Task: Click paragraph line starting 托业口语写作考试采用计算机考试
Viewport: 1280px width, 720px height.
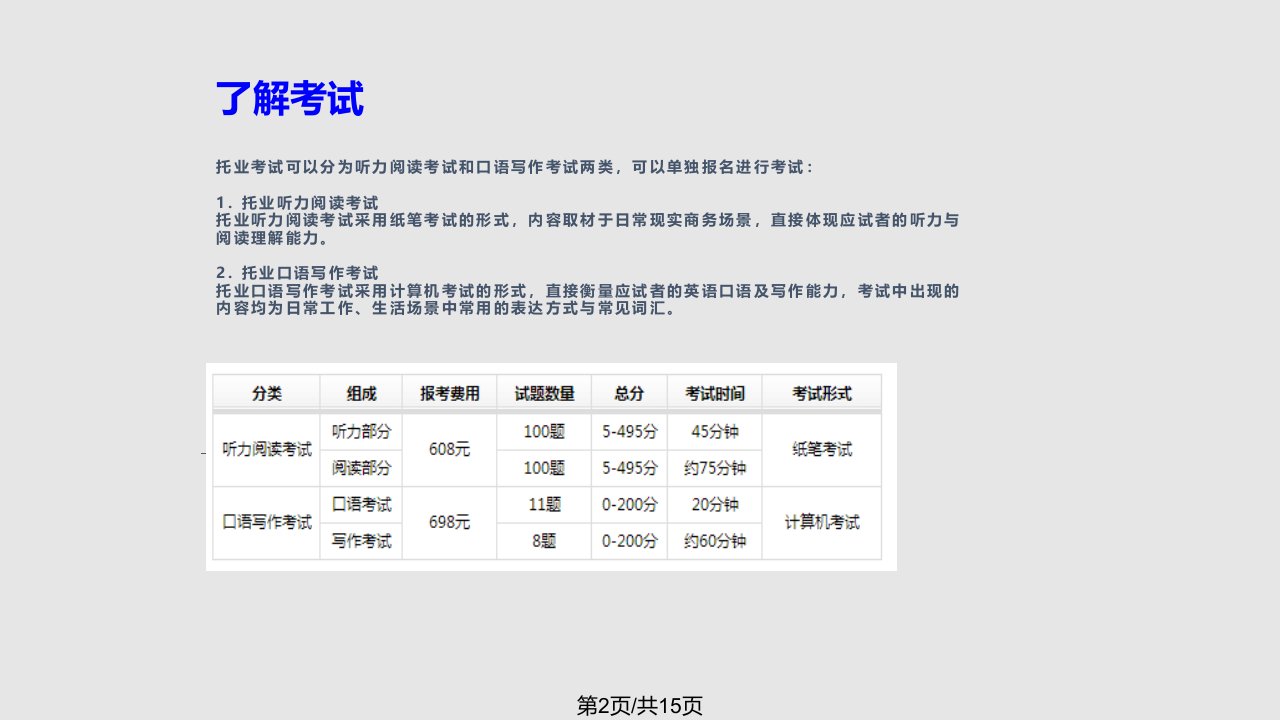Action: [587, 291]
